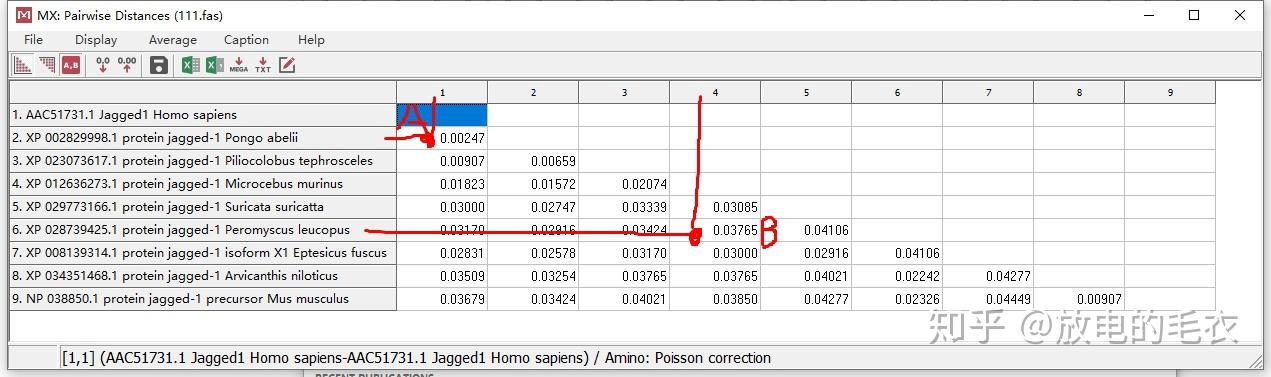Image resolution: width=1271 pixels, height=377 pixels.
Task: Open the caption edit pencil icon
Action: 287,65
